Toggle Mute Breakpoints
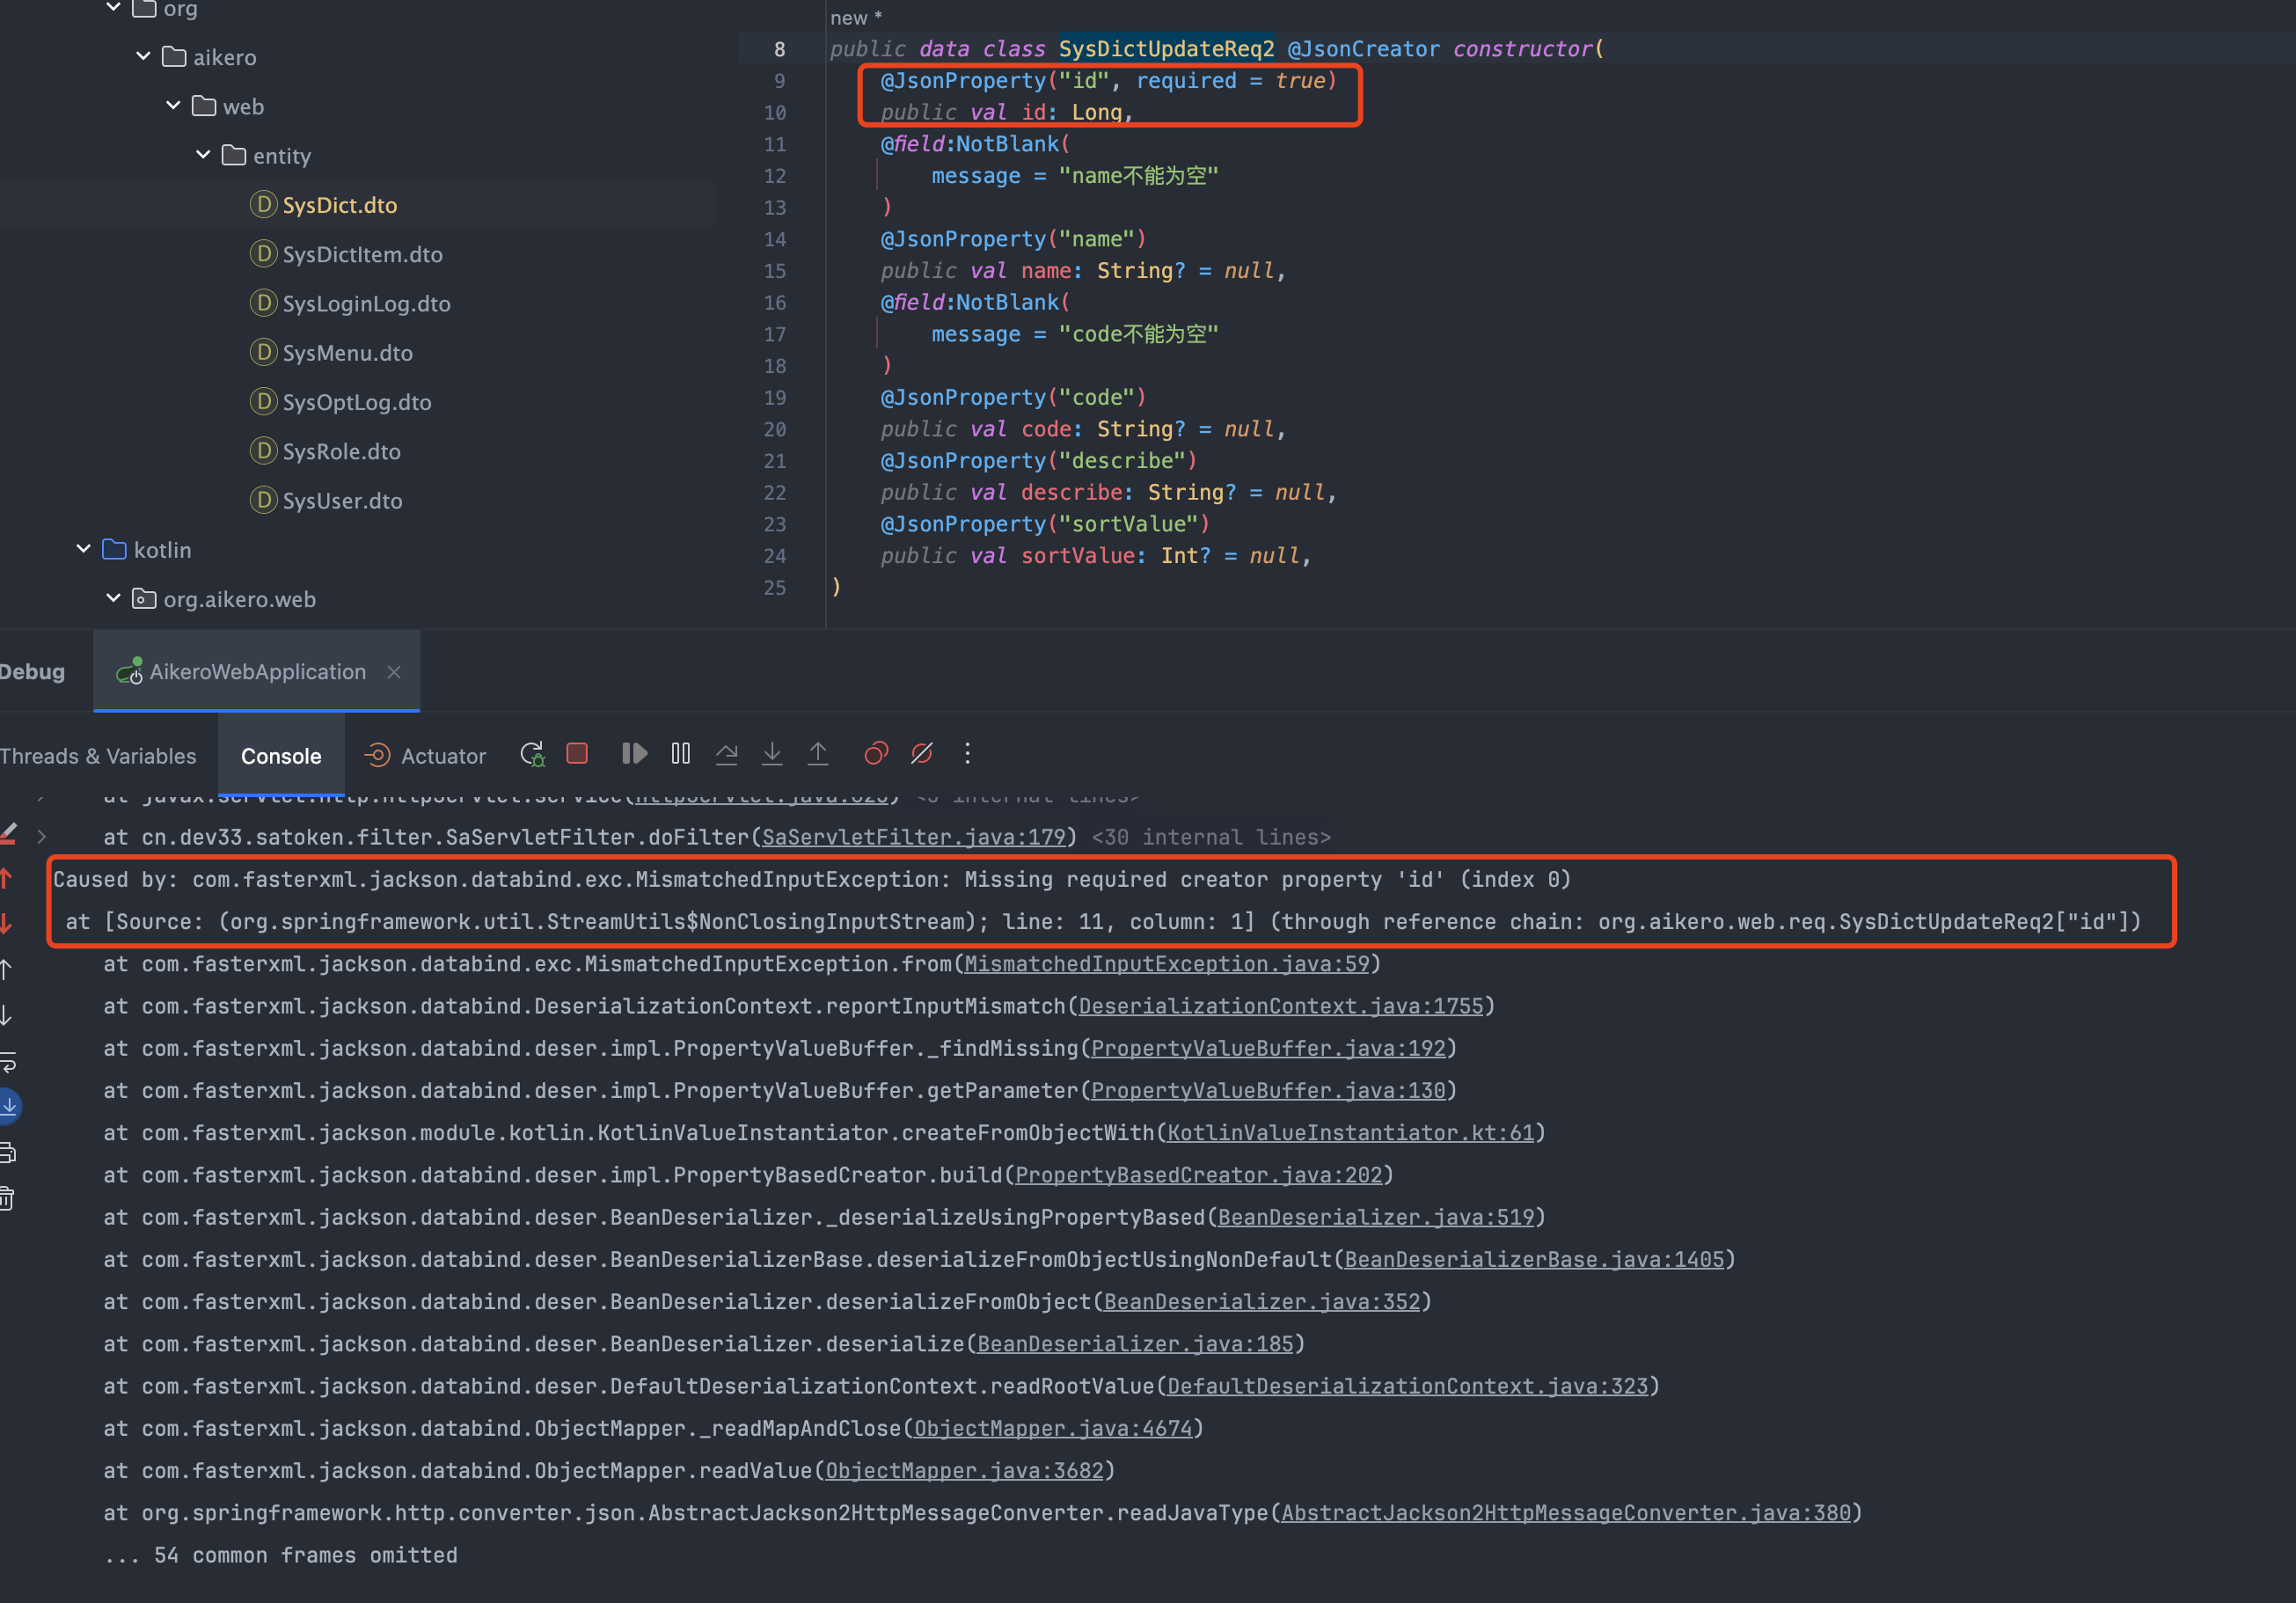 coord(922,754)
